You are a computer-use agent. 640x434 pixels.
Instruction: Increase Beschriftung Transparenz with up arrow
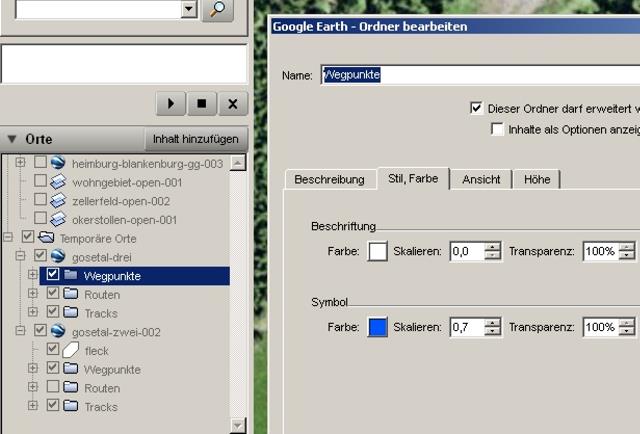[627, 247]
